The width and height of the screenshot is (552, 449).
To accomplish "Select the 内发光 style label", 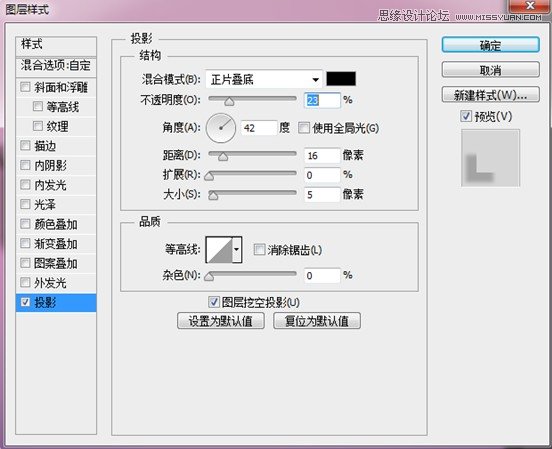I will (50, 185).
